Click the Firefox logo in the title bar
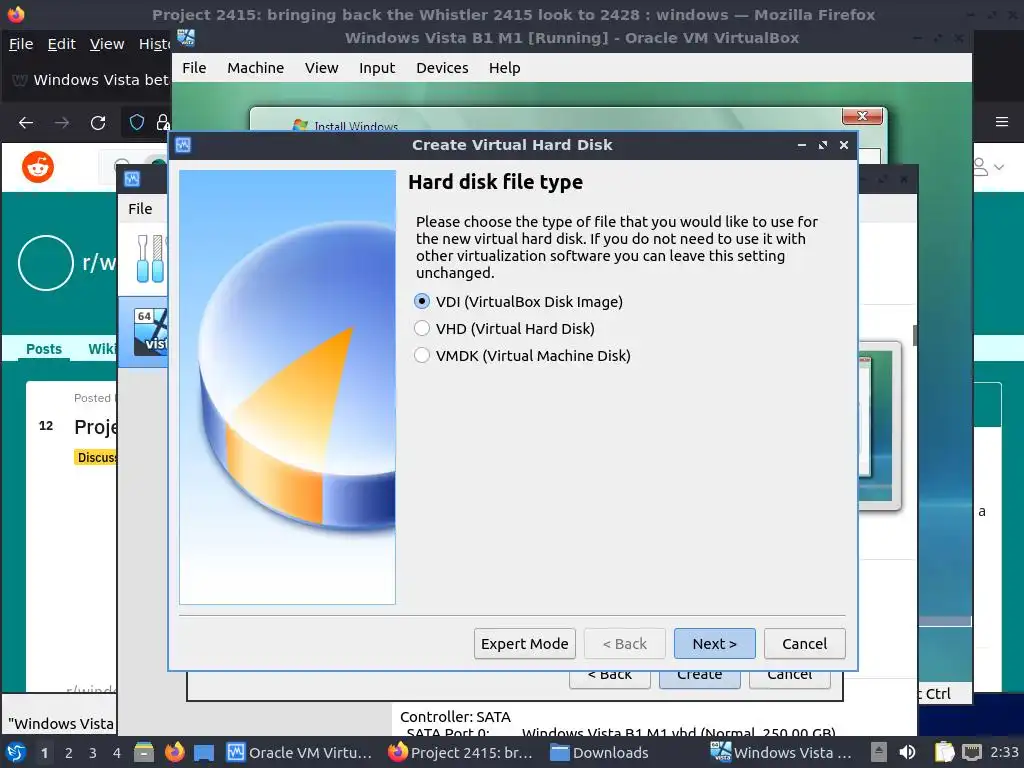 click(x=16, y=14)
